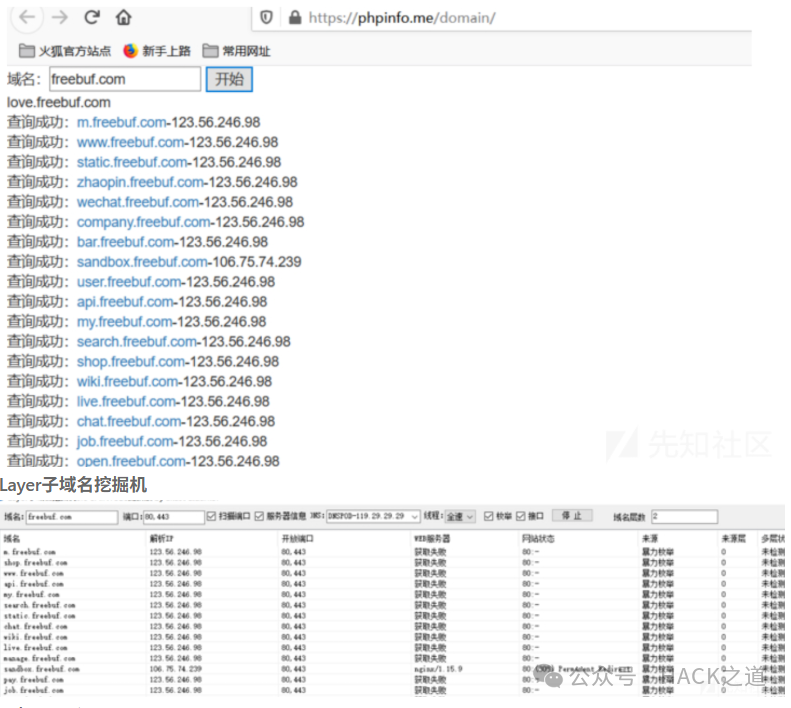Click the 停止 button in Layer
Image resolution: width=791 pixels, height=708 pixels.
click(x=572, y=515)
